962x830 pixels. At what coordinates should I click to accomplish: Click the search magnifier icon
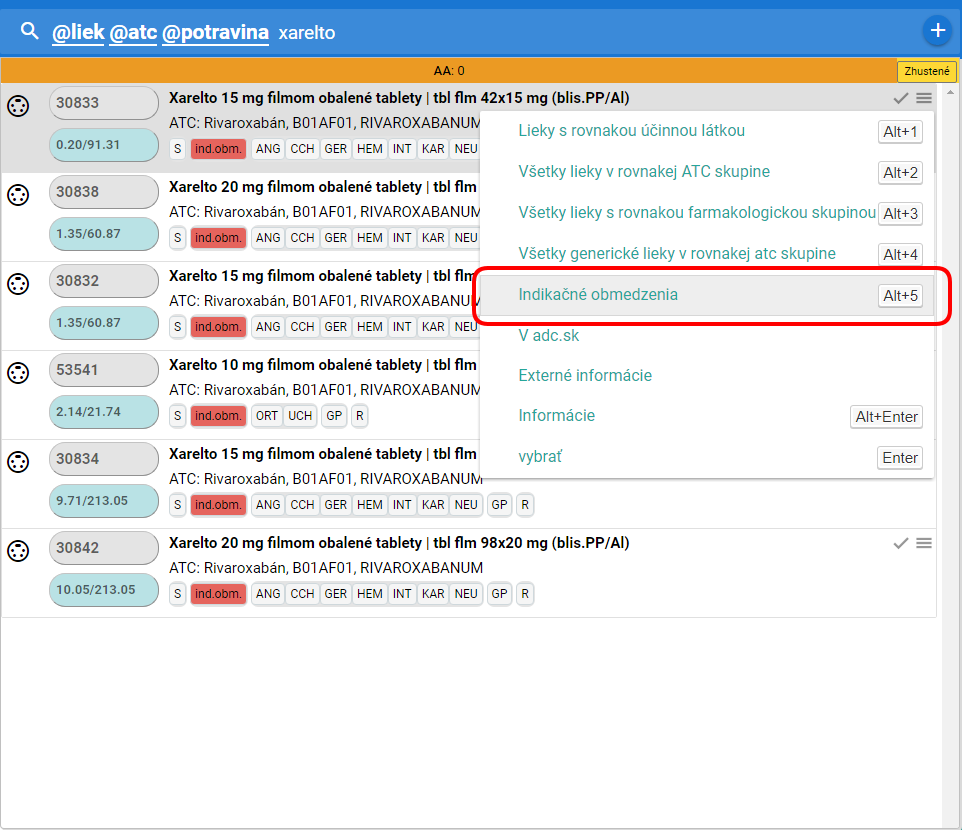29,31
